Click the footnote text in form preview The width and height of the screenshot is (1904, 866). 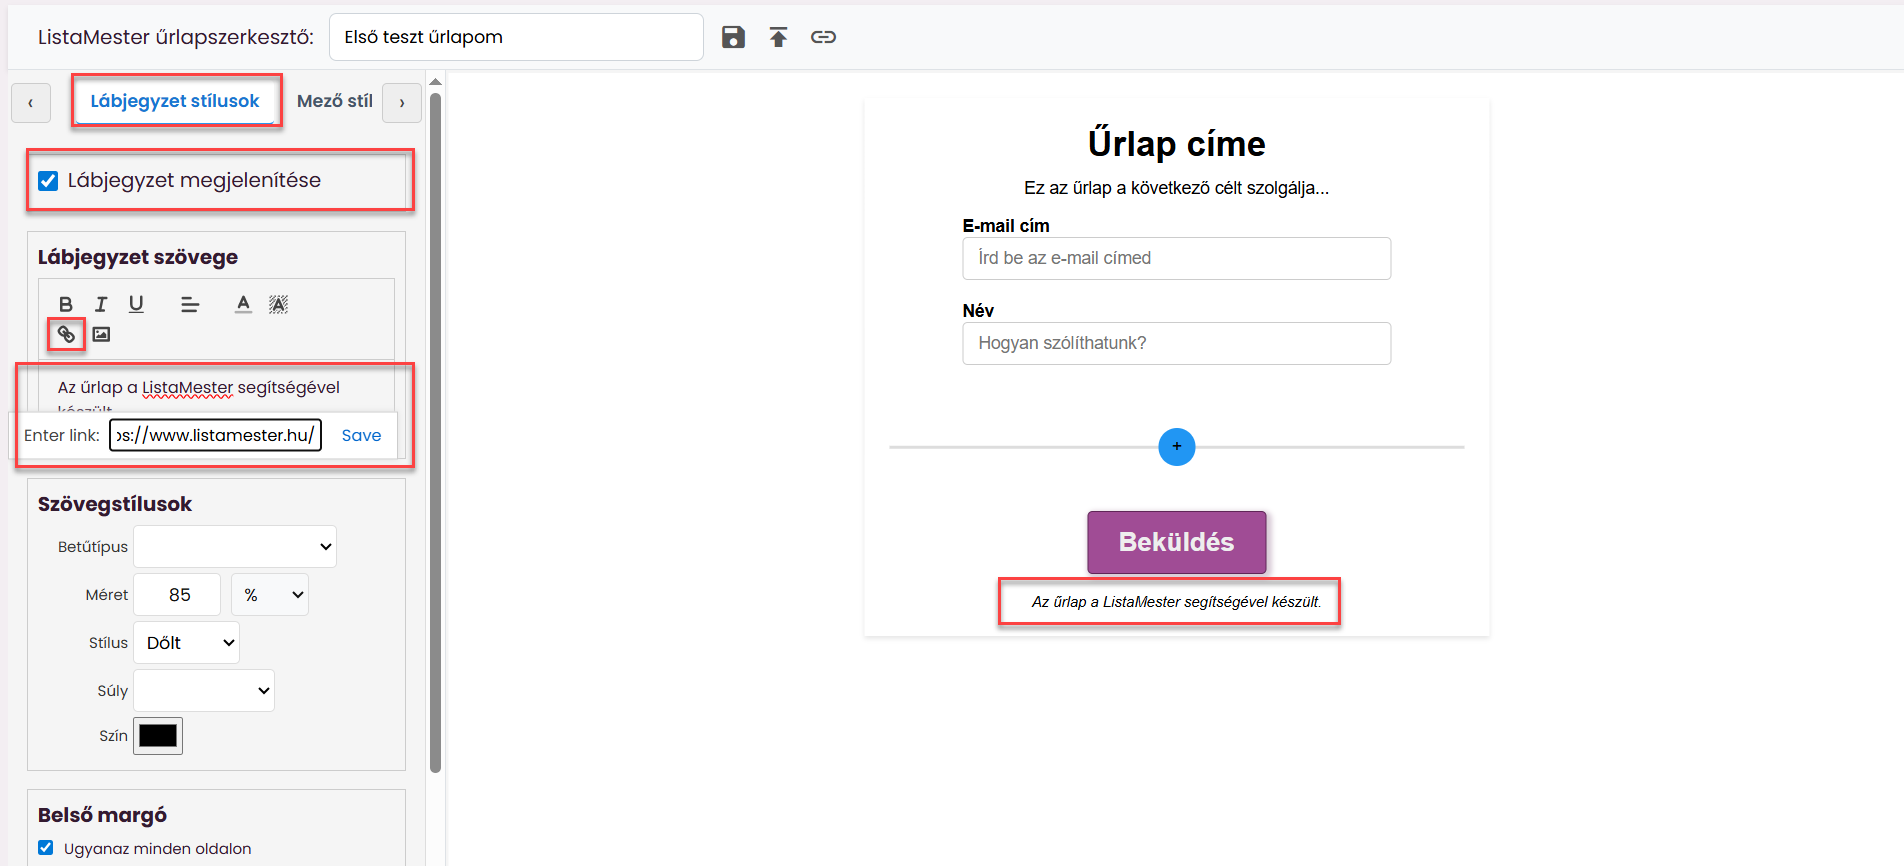pos(1177,602)
